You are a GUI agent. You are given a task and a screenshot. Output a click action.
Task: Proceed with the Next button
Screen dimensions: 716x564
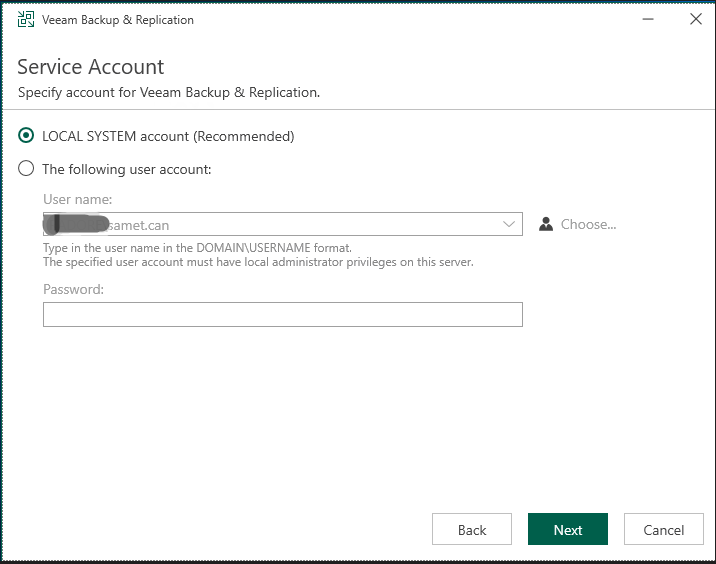tap(568, 529)
